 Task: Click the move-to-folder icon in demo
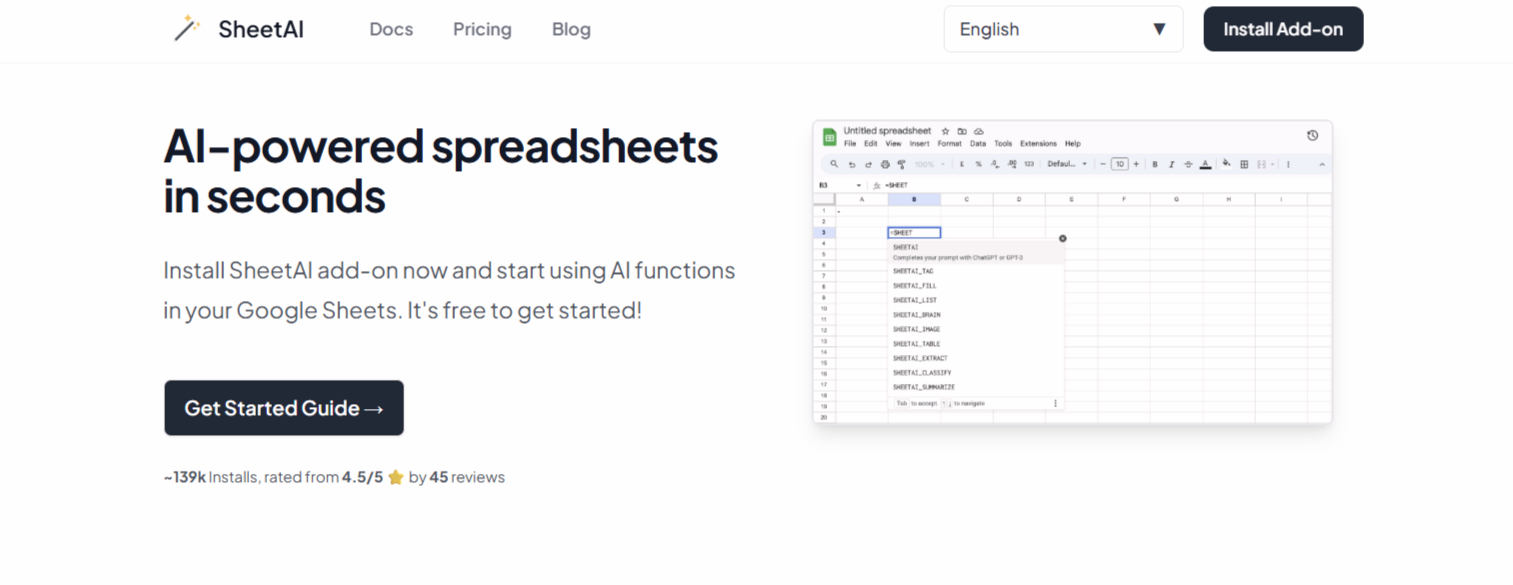962,131
